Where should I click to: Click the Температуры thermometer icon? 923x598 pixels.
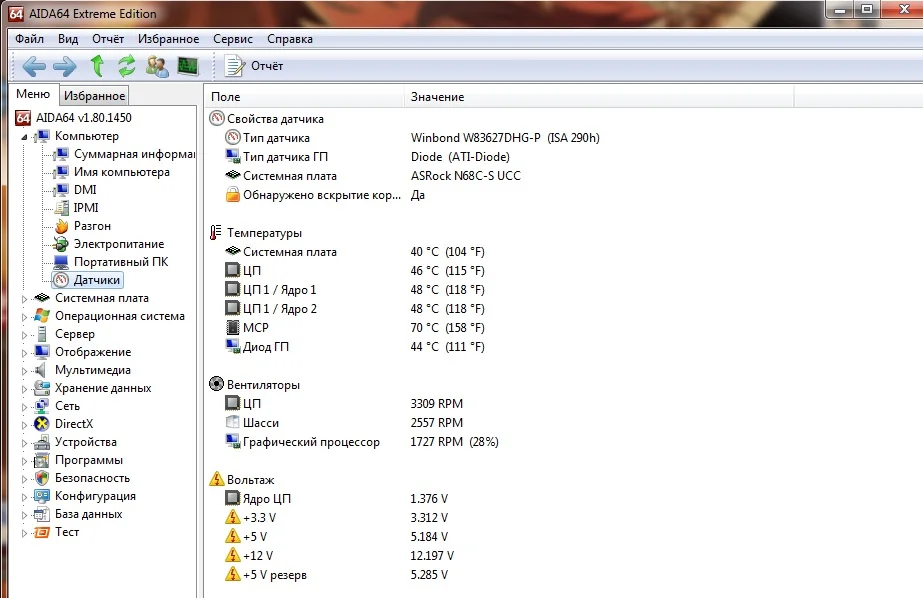[x=216, y=232]
